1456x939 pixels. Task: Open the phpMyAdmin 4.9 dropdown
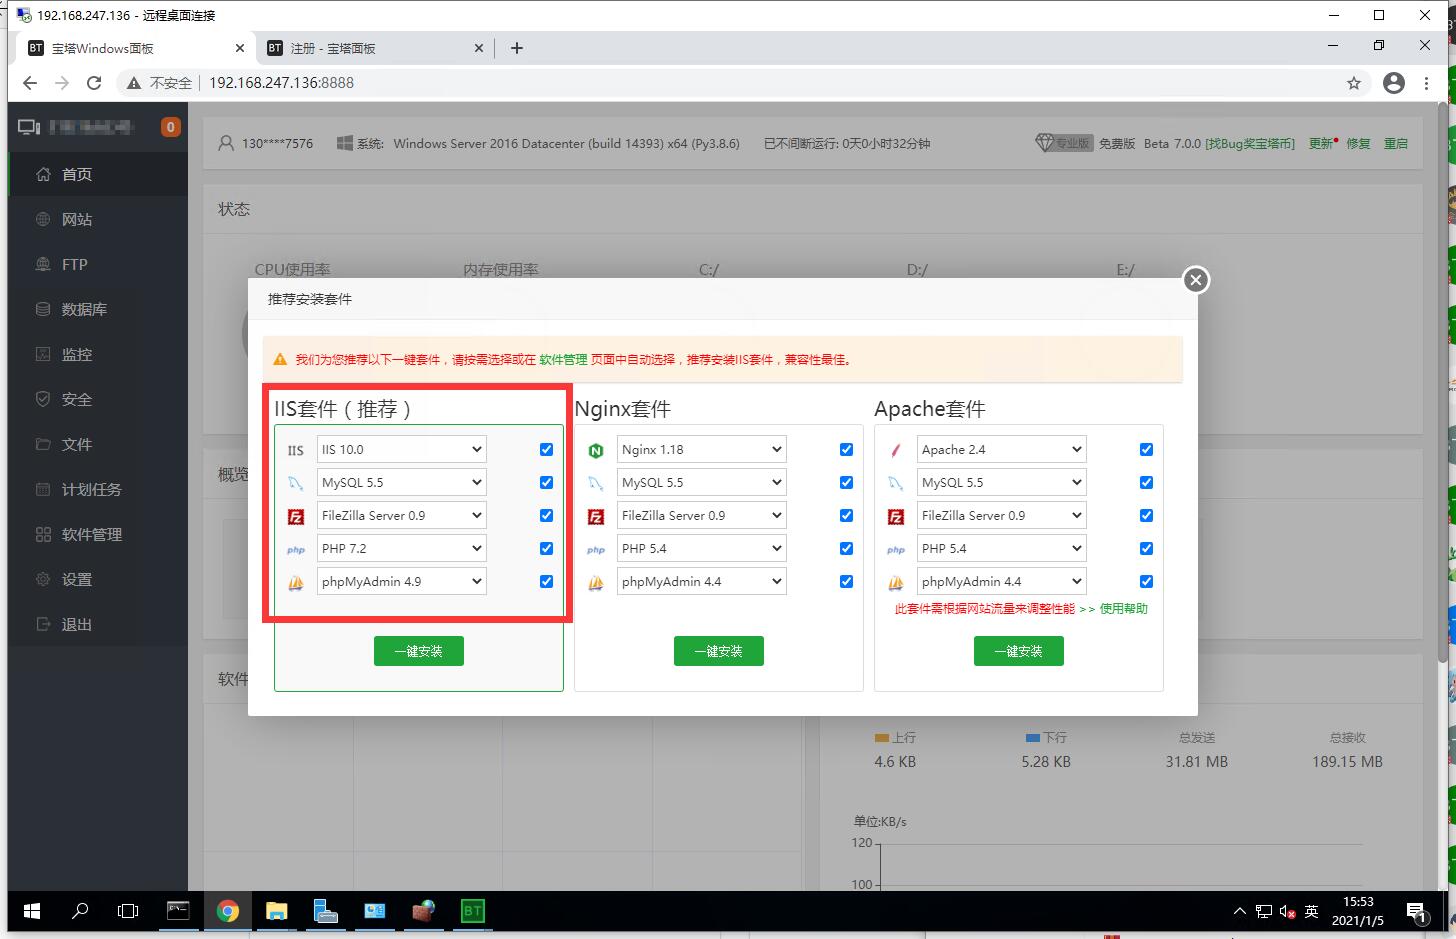(402, 582)
